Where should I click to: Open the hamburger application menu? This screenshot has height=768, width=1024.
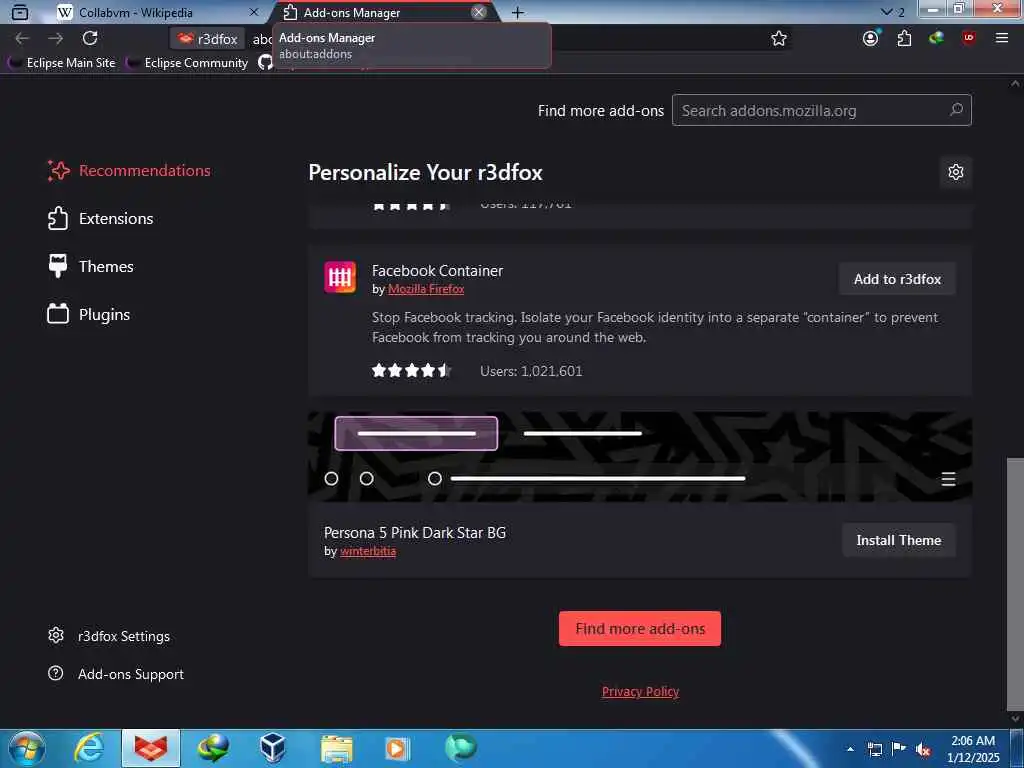coord(1002,38)
